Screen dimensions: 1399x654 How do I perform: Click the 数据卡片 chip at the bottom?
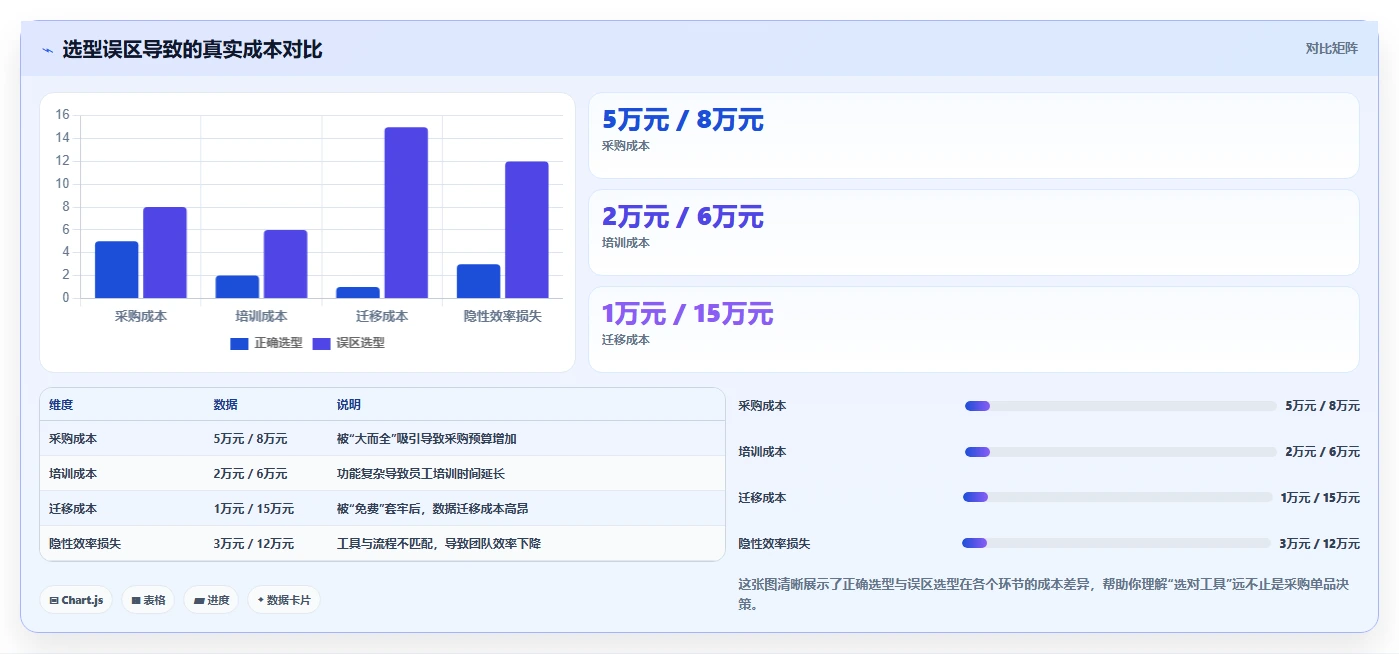[284, 600]
